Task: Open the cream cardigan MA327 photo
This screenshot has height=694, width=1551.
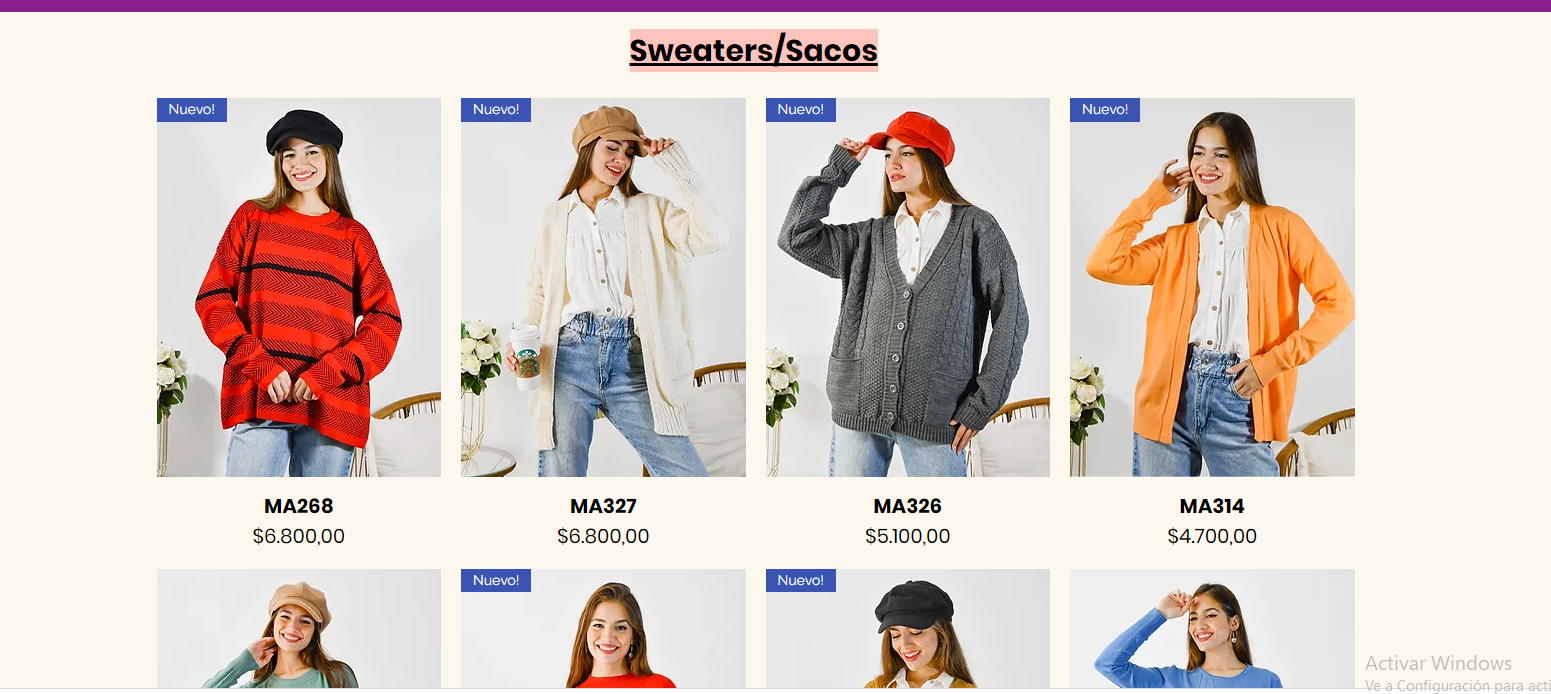Action: pyautogui.click(x=603, y=287)
